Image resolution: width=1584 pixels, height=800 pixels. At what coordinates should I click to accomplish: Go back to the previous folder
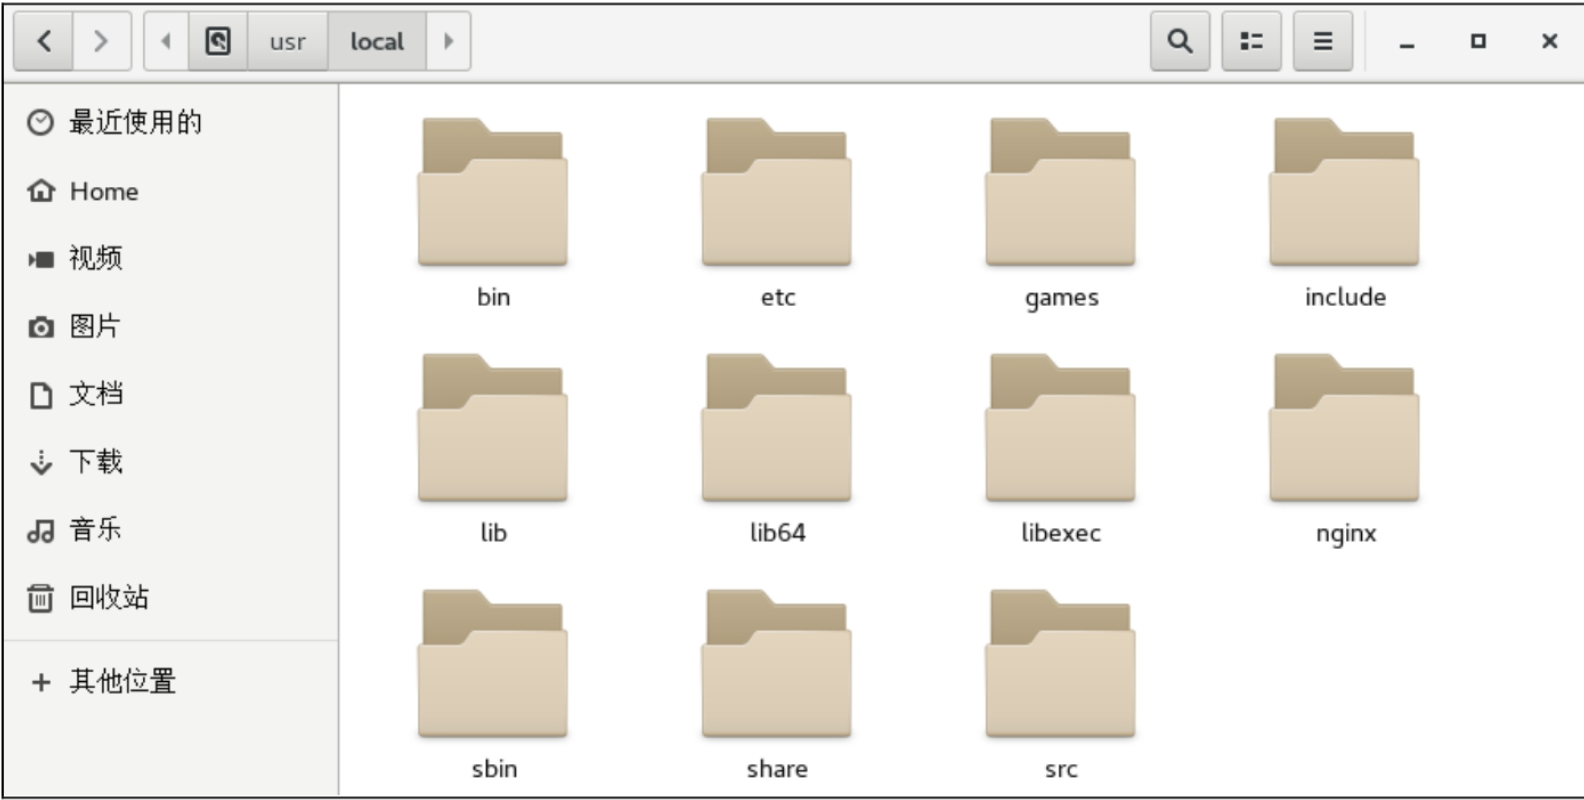coord(44,41)
